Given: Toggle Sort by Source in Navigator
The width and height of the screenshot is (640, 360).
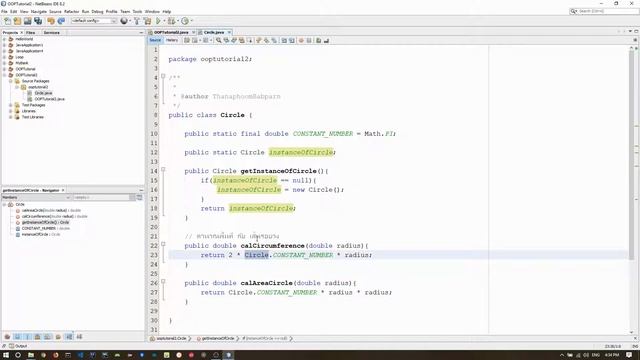Looking at the screenshot, I should [79, 337].
